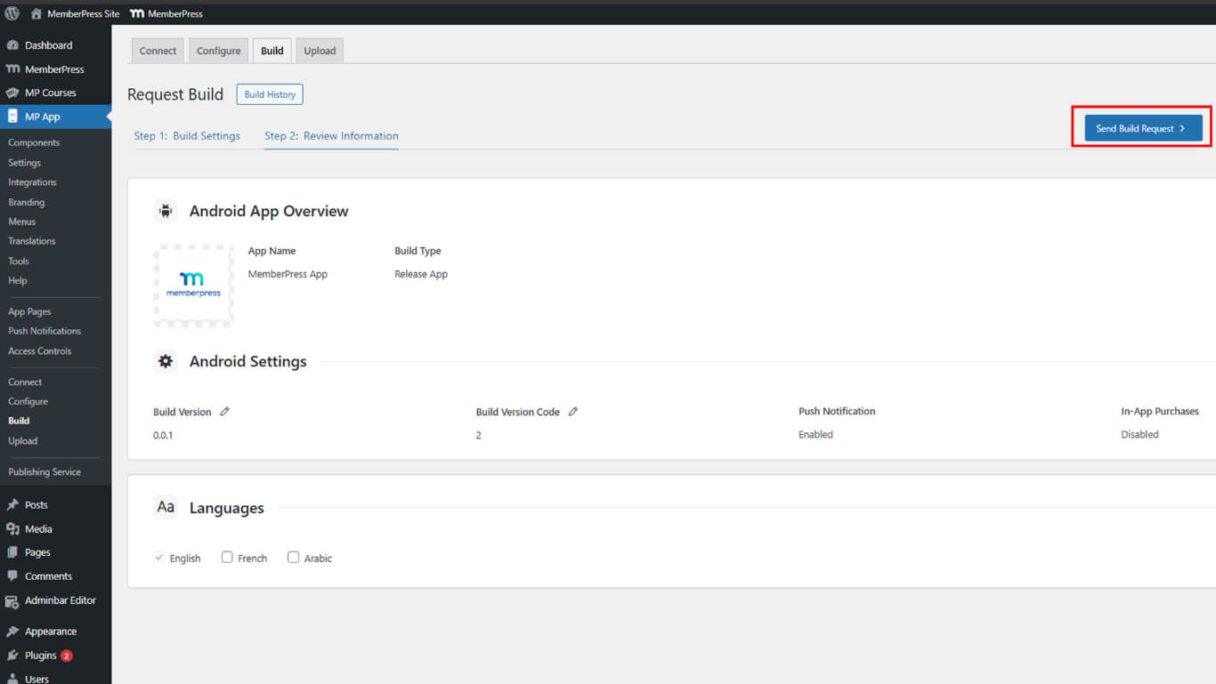Click the Media library icon in the sidebar
Viewport: 1216px width, 684px height.
click(x=14, y=528)
